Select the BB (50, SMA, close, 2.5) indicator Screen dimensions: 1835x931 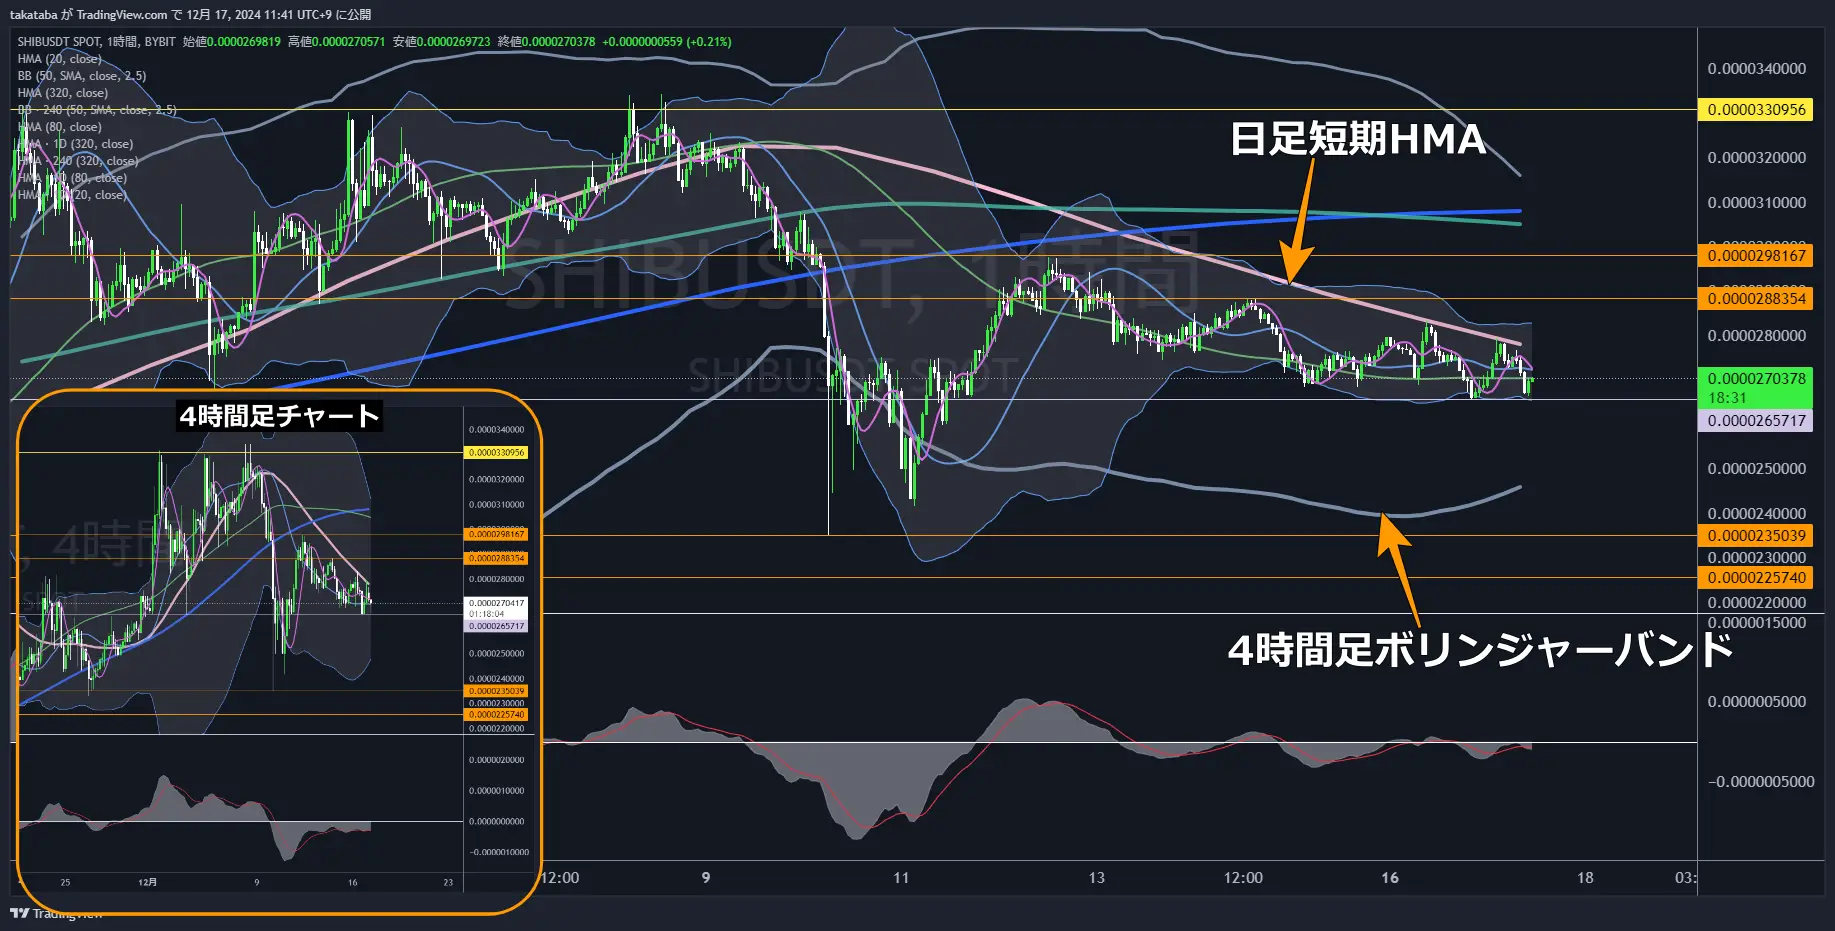[x=82, y=76]
